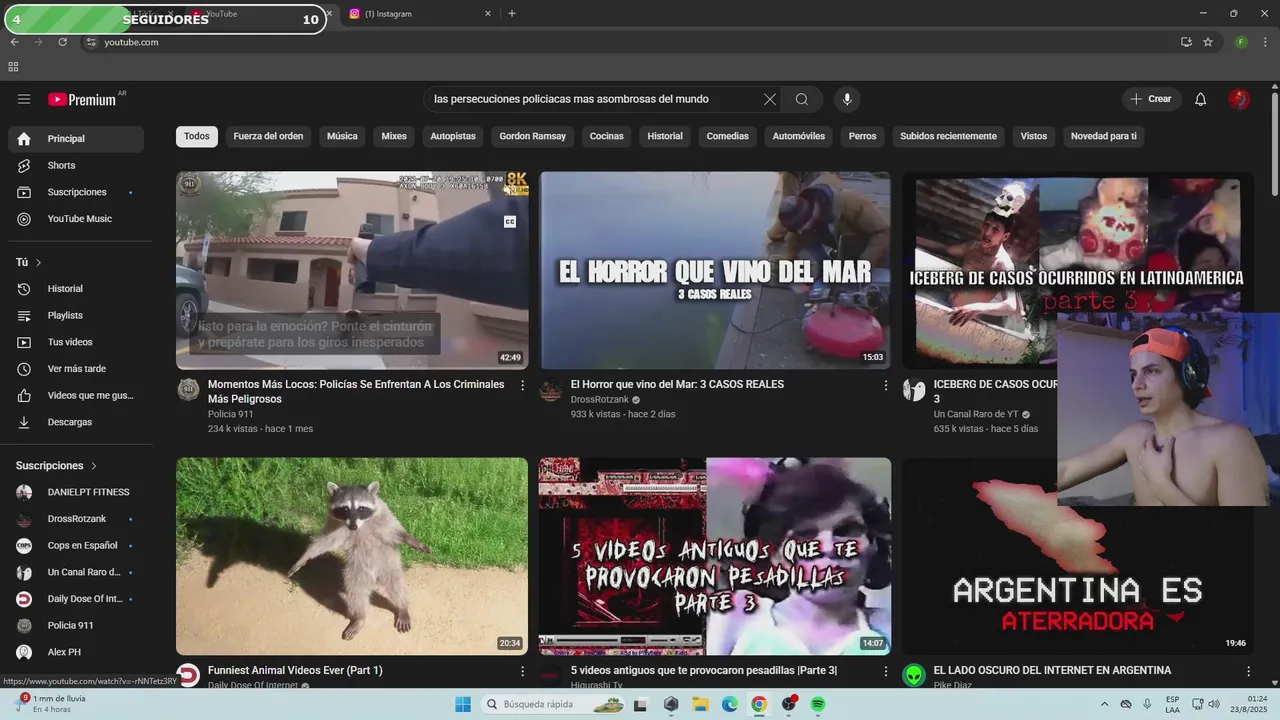Open options for Funniest Animal Videos
Screen dimensions: 1280x720
(x=522, y=671)
